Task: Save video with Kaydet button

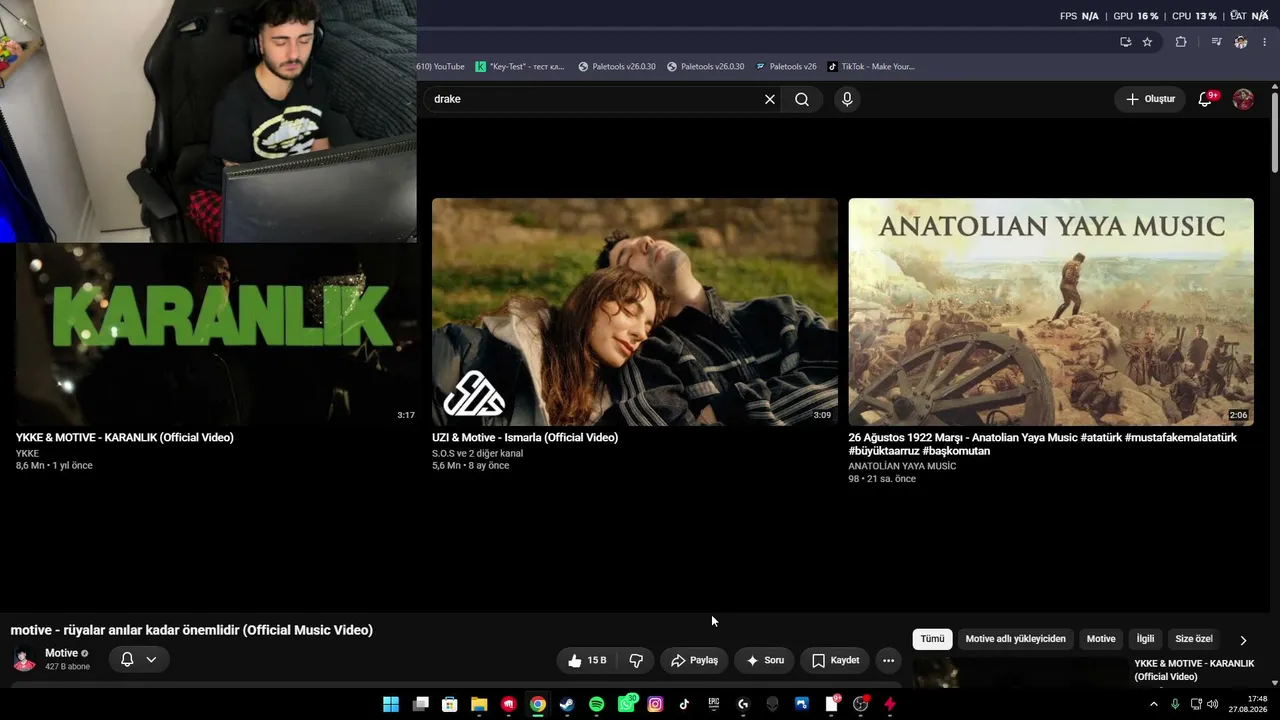Action: coord(835,660)
